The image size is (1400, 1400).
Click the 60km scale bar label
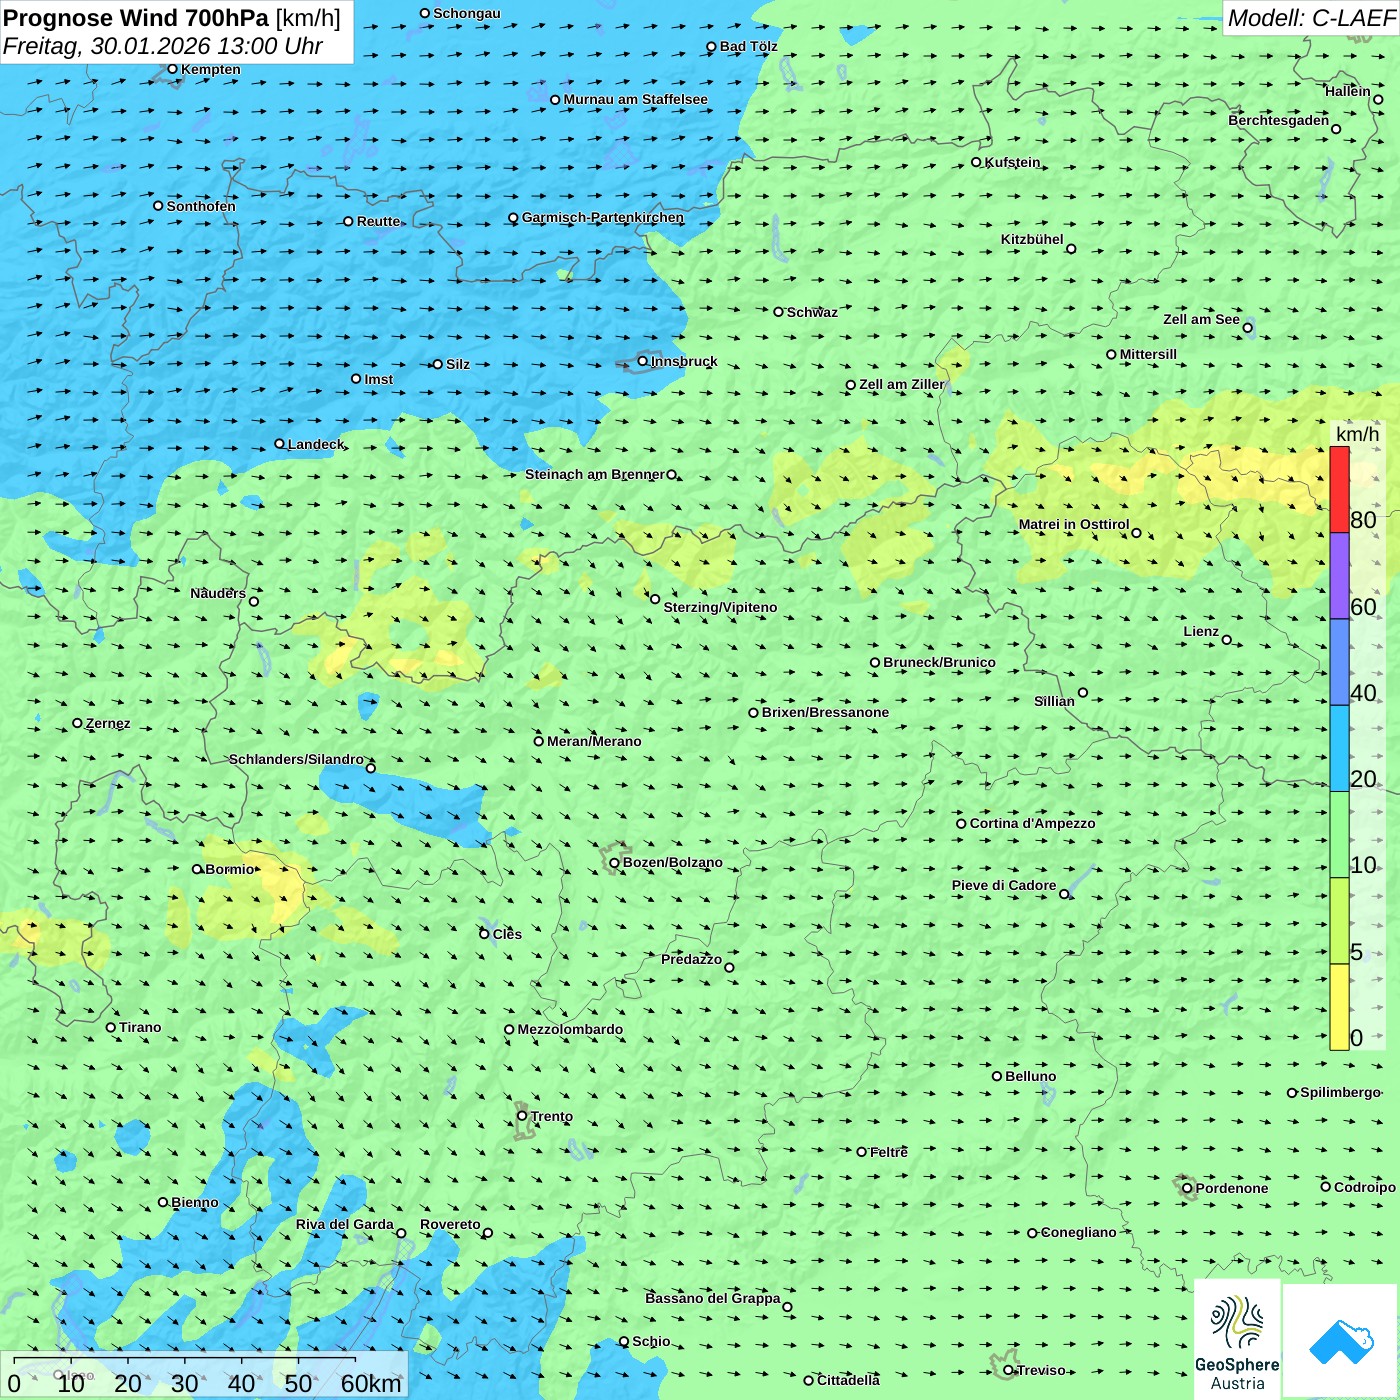click(371, 1383)
